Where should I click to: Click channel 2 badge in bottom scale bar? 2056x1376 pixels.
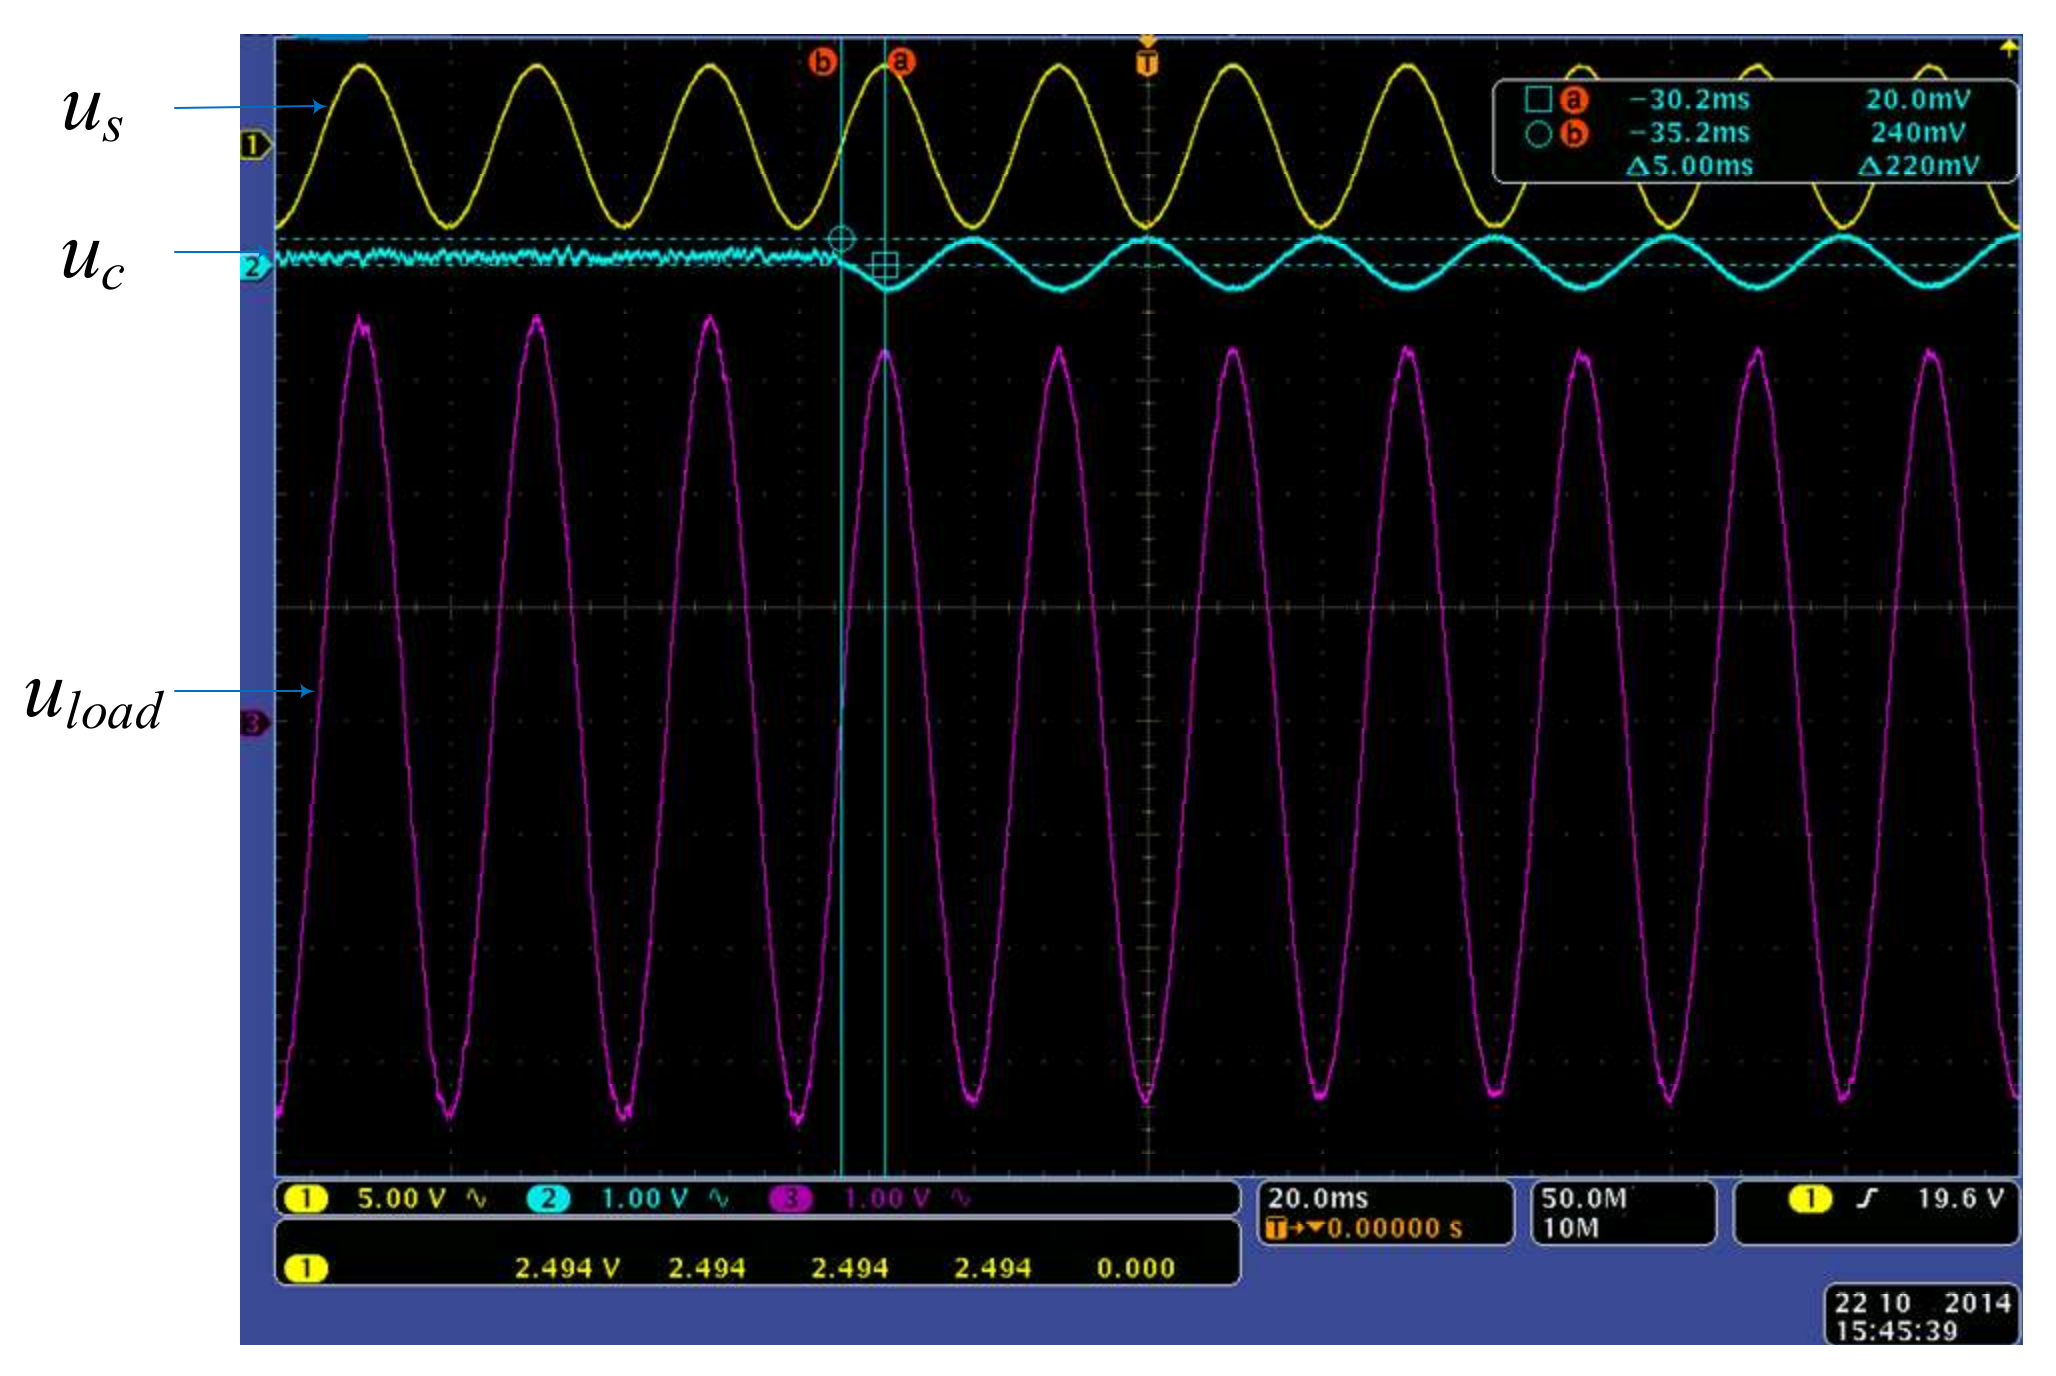coord(548,1198)
